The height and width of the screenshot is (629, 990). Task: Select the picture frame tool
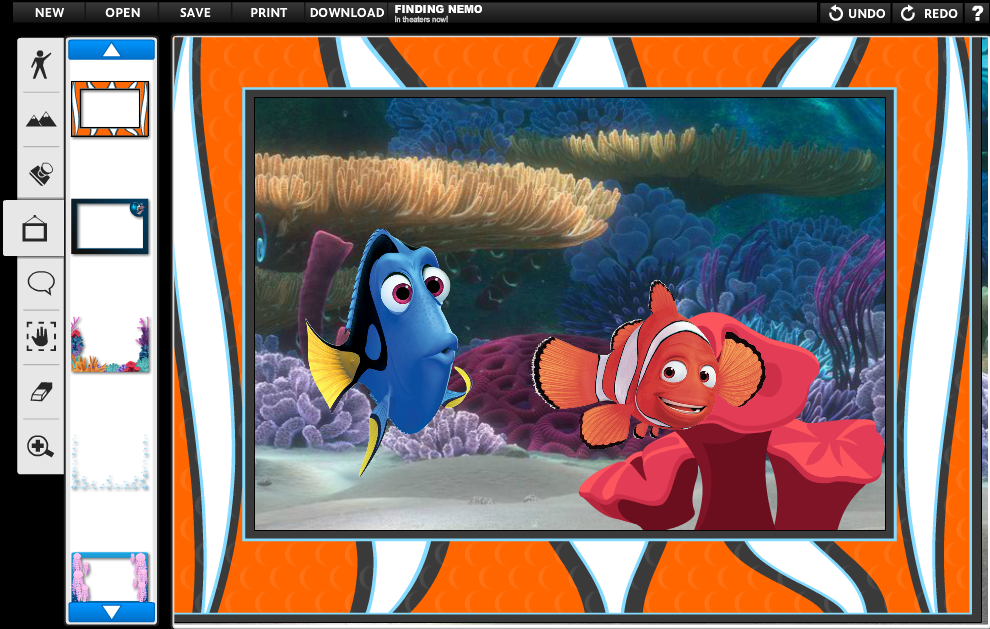(x=35, y=228)
